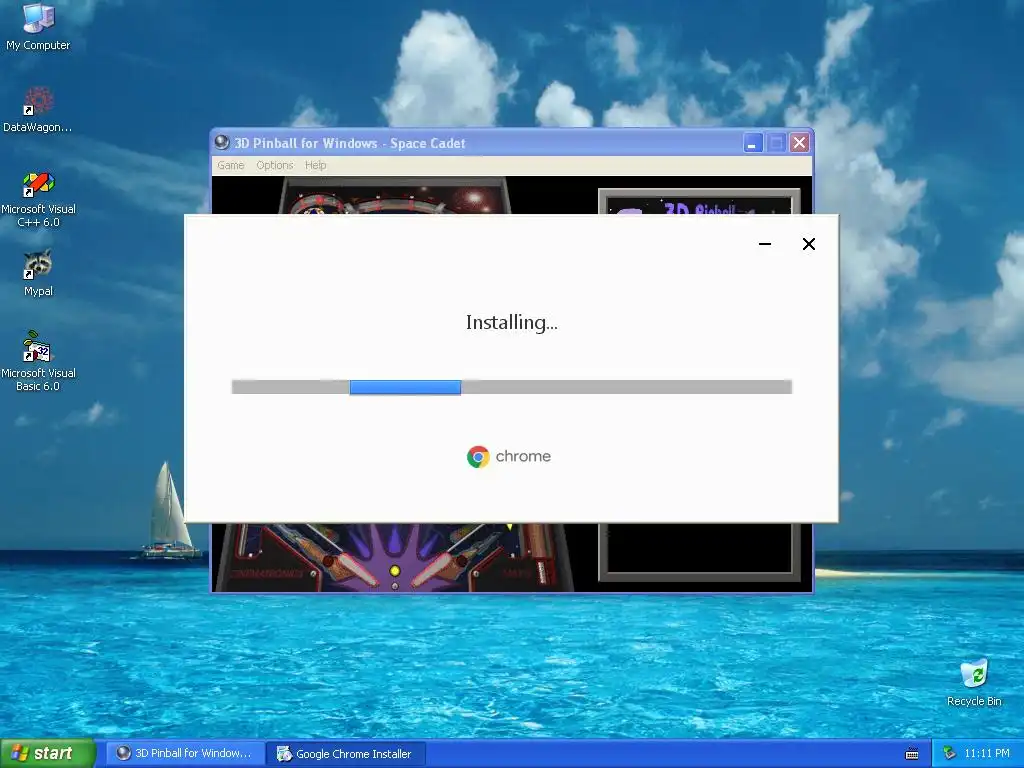Select Microsoft Visual C++ 6.0 shortcut

click(38, 200)
